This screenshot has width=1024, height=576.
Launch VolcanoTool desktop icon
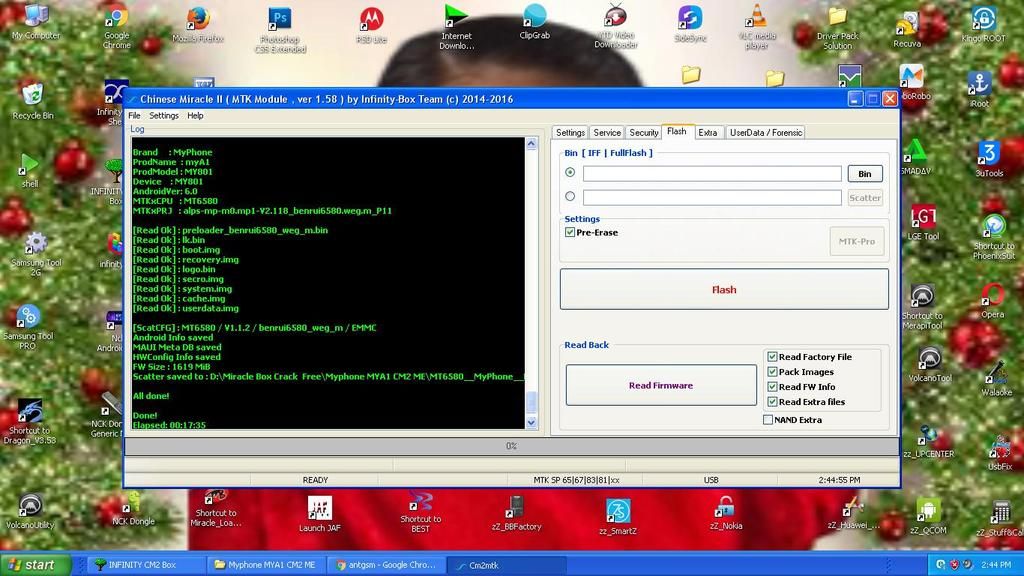930,365
